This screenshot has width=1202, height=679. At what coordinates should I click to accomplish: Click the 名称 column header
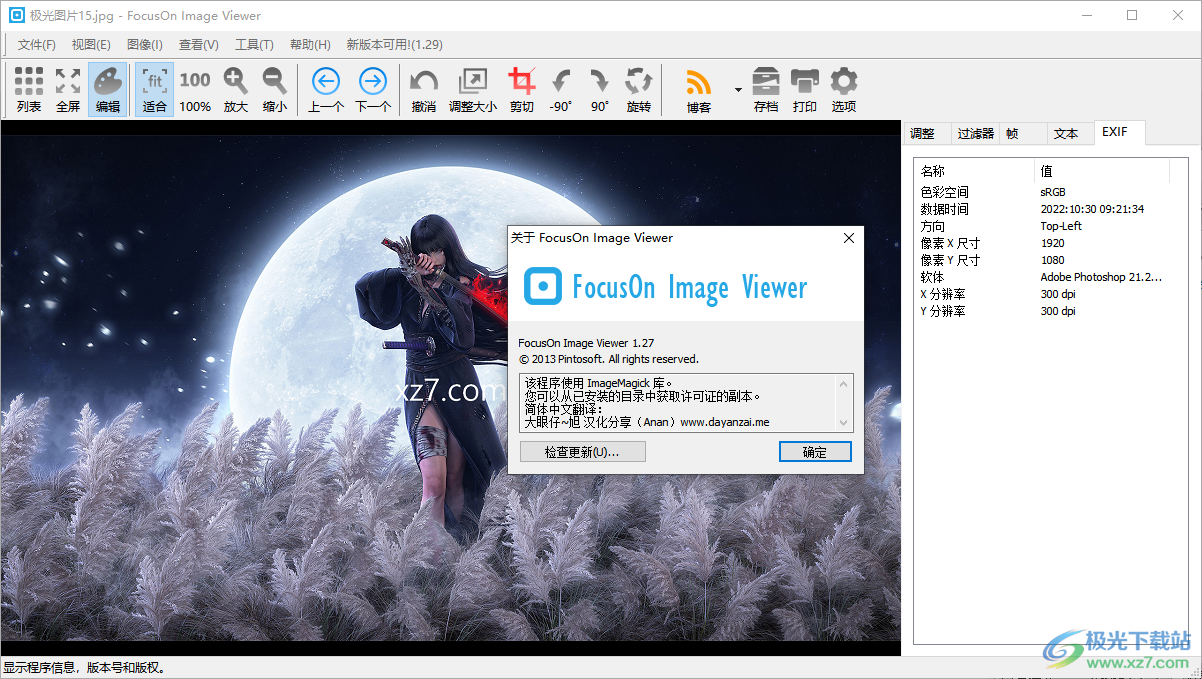pyautogui.click(x=975, y=171)
